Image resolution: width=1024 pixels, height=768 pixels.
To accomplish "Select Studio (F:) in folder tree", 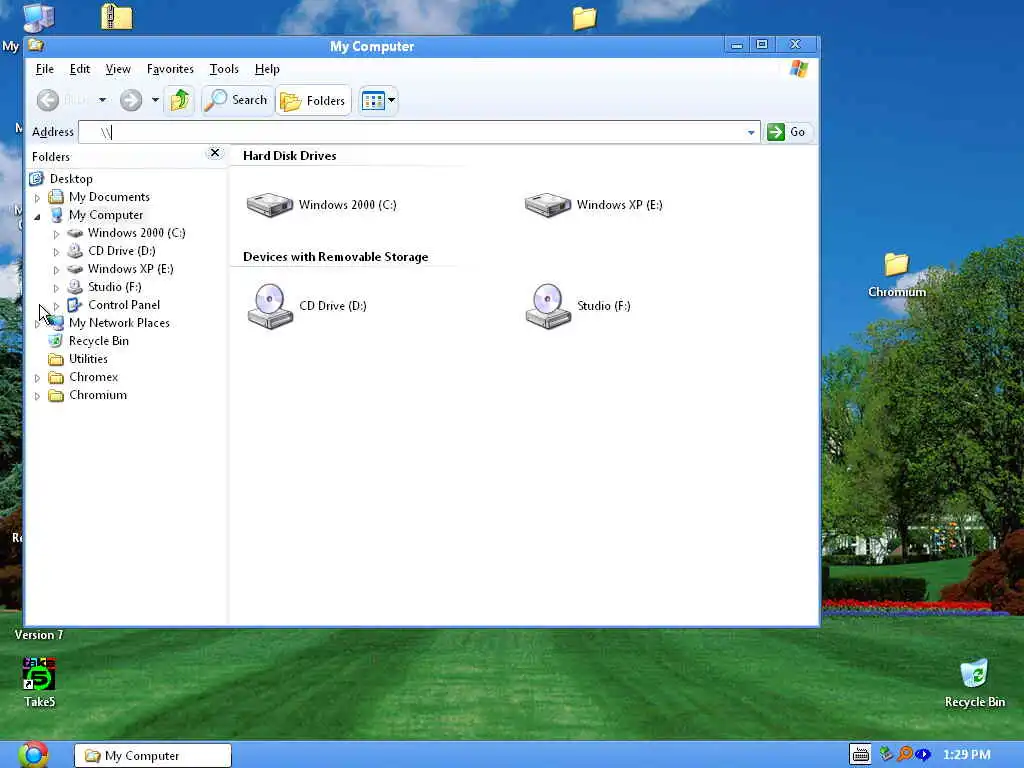I will 114,287.
